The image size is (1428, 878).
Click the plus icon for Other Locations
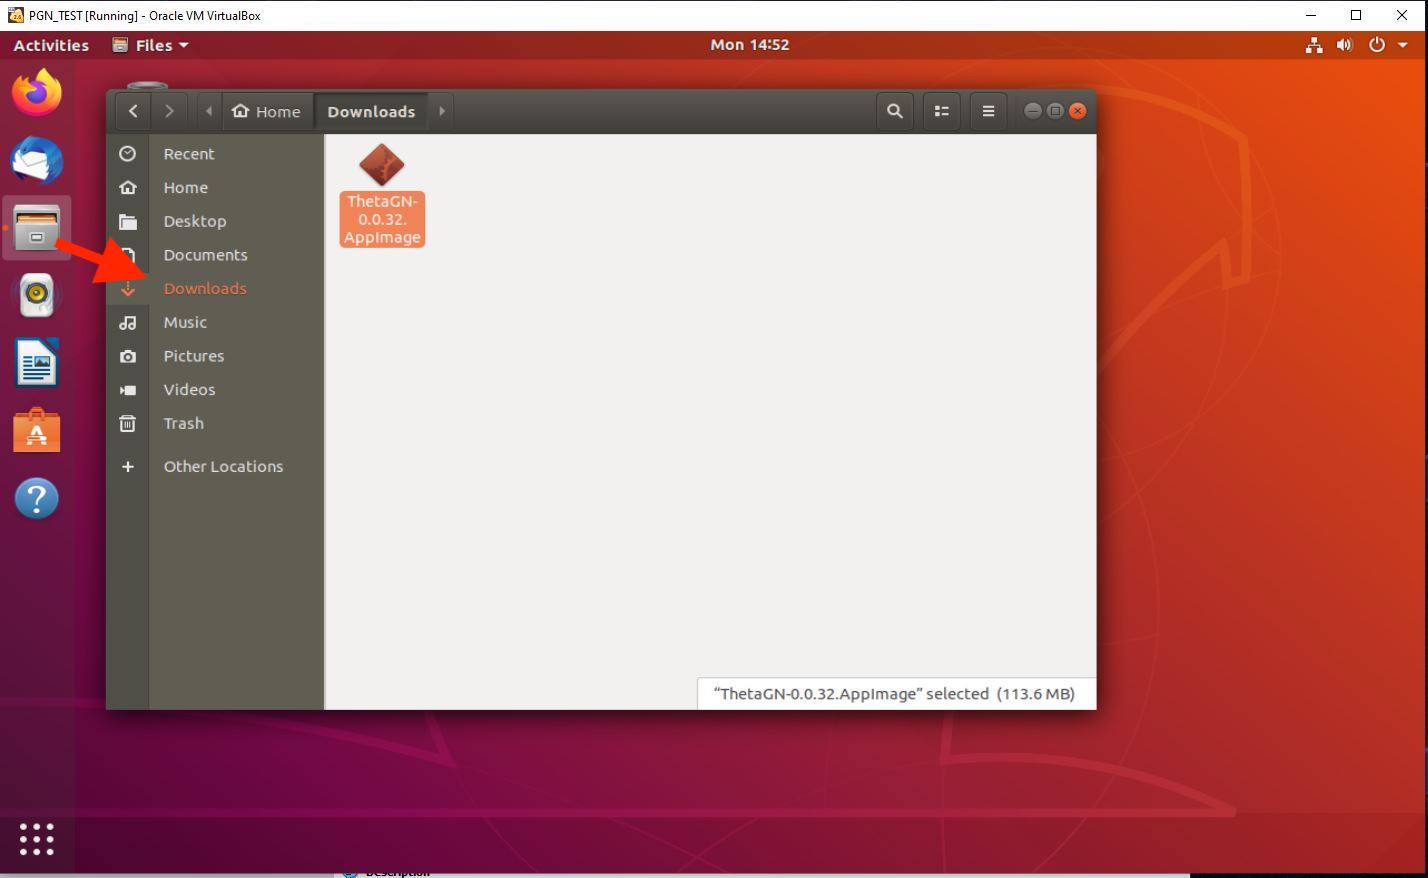[x=127, y=467]
